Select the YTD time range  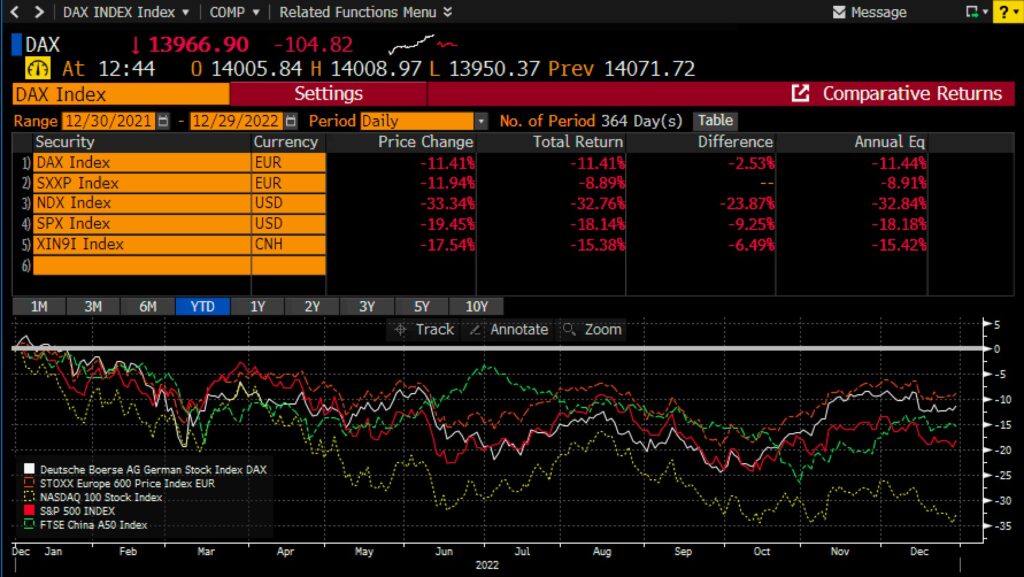[x=202, y=307]
